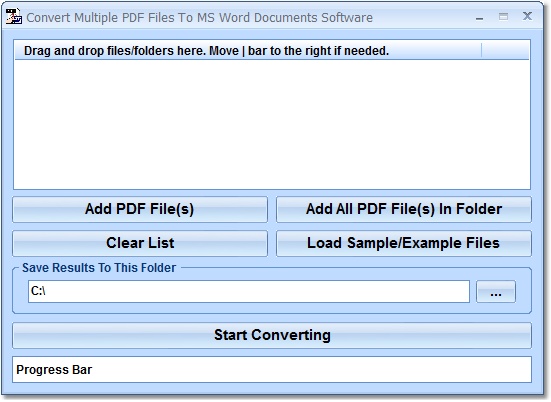
Task: Maximize the converter window
Action: click(503, 17)
